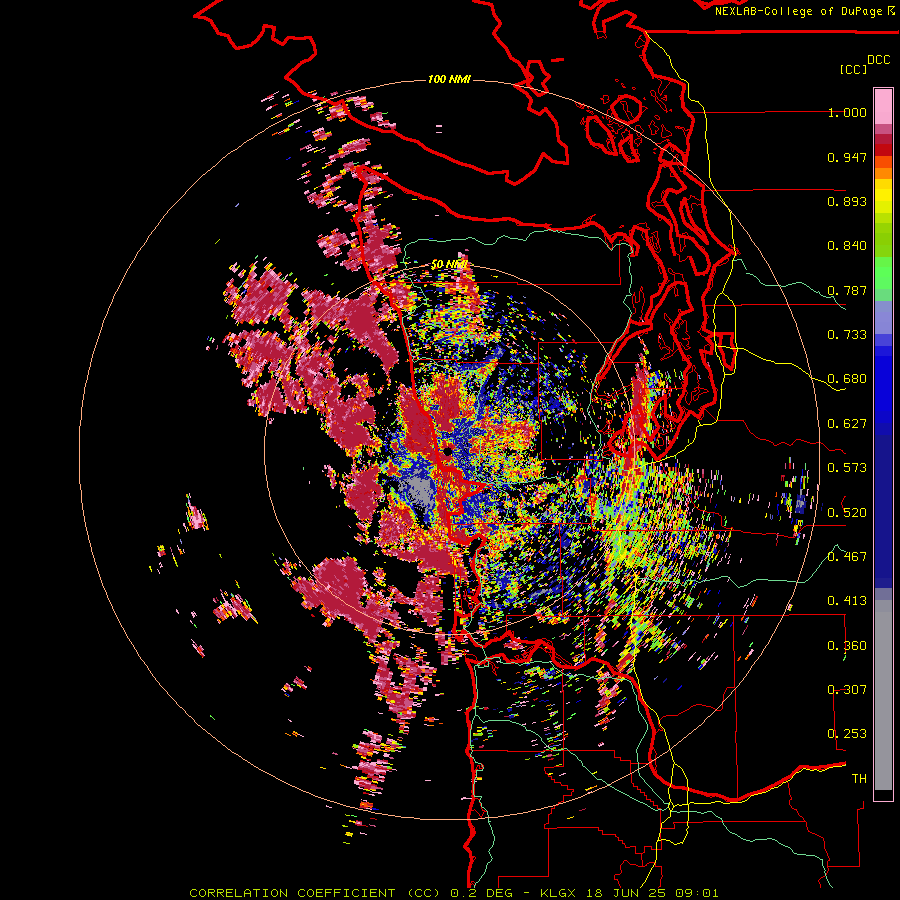
Task: Click the CORRELATION COEFFICIENT product title
Action: (315, 893)
